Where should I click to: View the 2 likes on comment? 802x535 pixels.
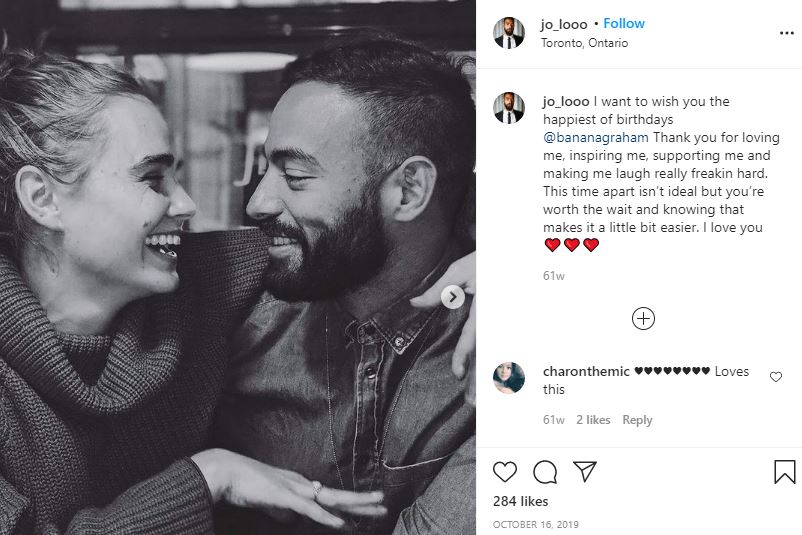(593, 420)
